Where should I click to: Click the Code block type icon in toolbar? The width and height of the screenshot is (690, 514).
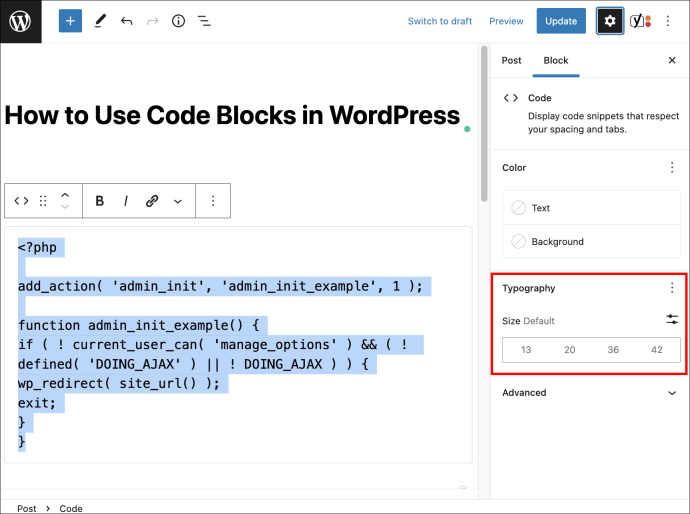tap(22, 201)
